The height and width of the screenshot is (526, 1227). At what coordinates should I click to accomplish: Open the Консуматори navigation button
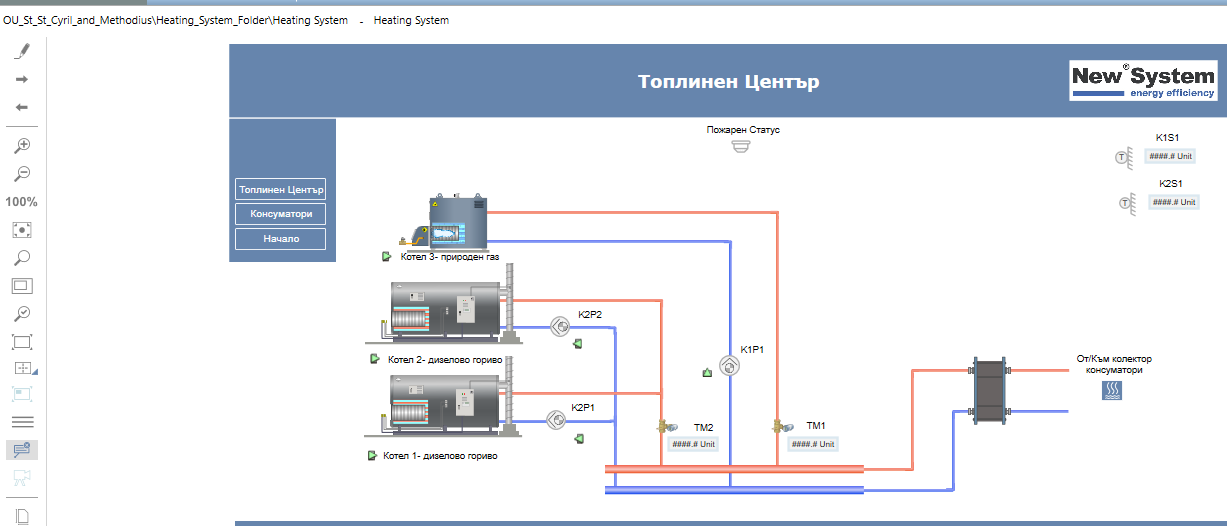(x=281, y=214)
